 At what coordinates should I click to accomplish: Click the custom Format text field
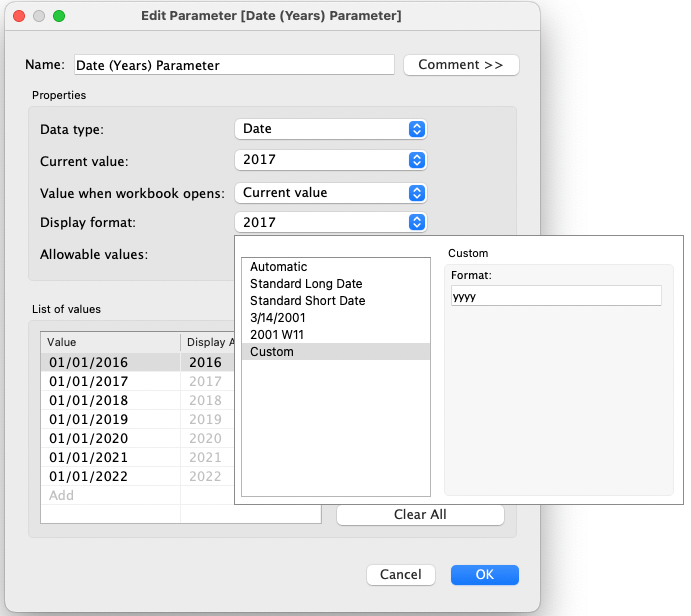[556, 296]
